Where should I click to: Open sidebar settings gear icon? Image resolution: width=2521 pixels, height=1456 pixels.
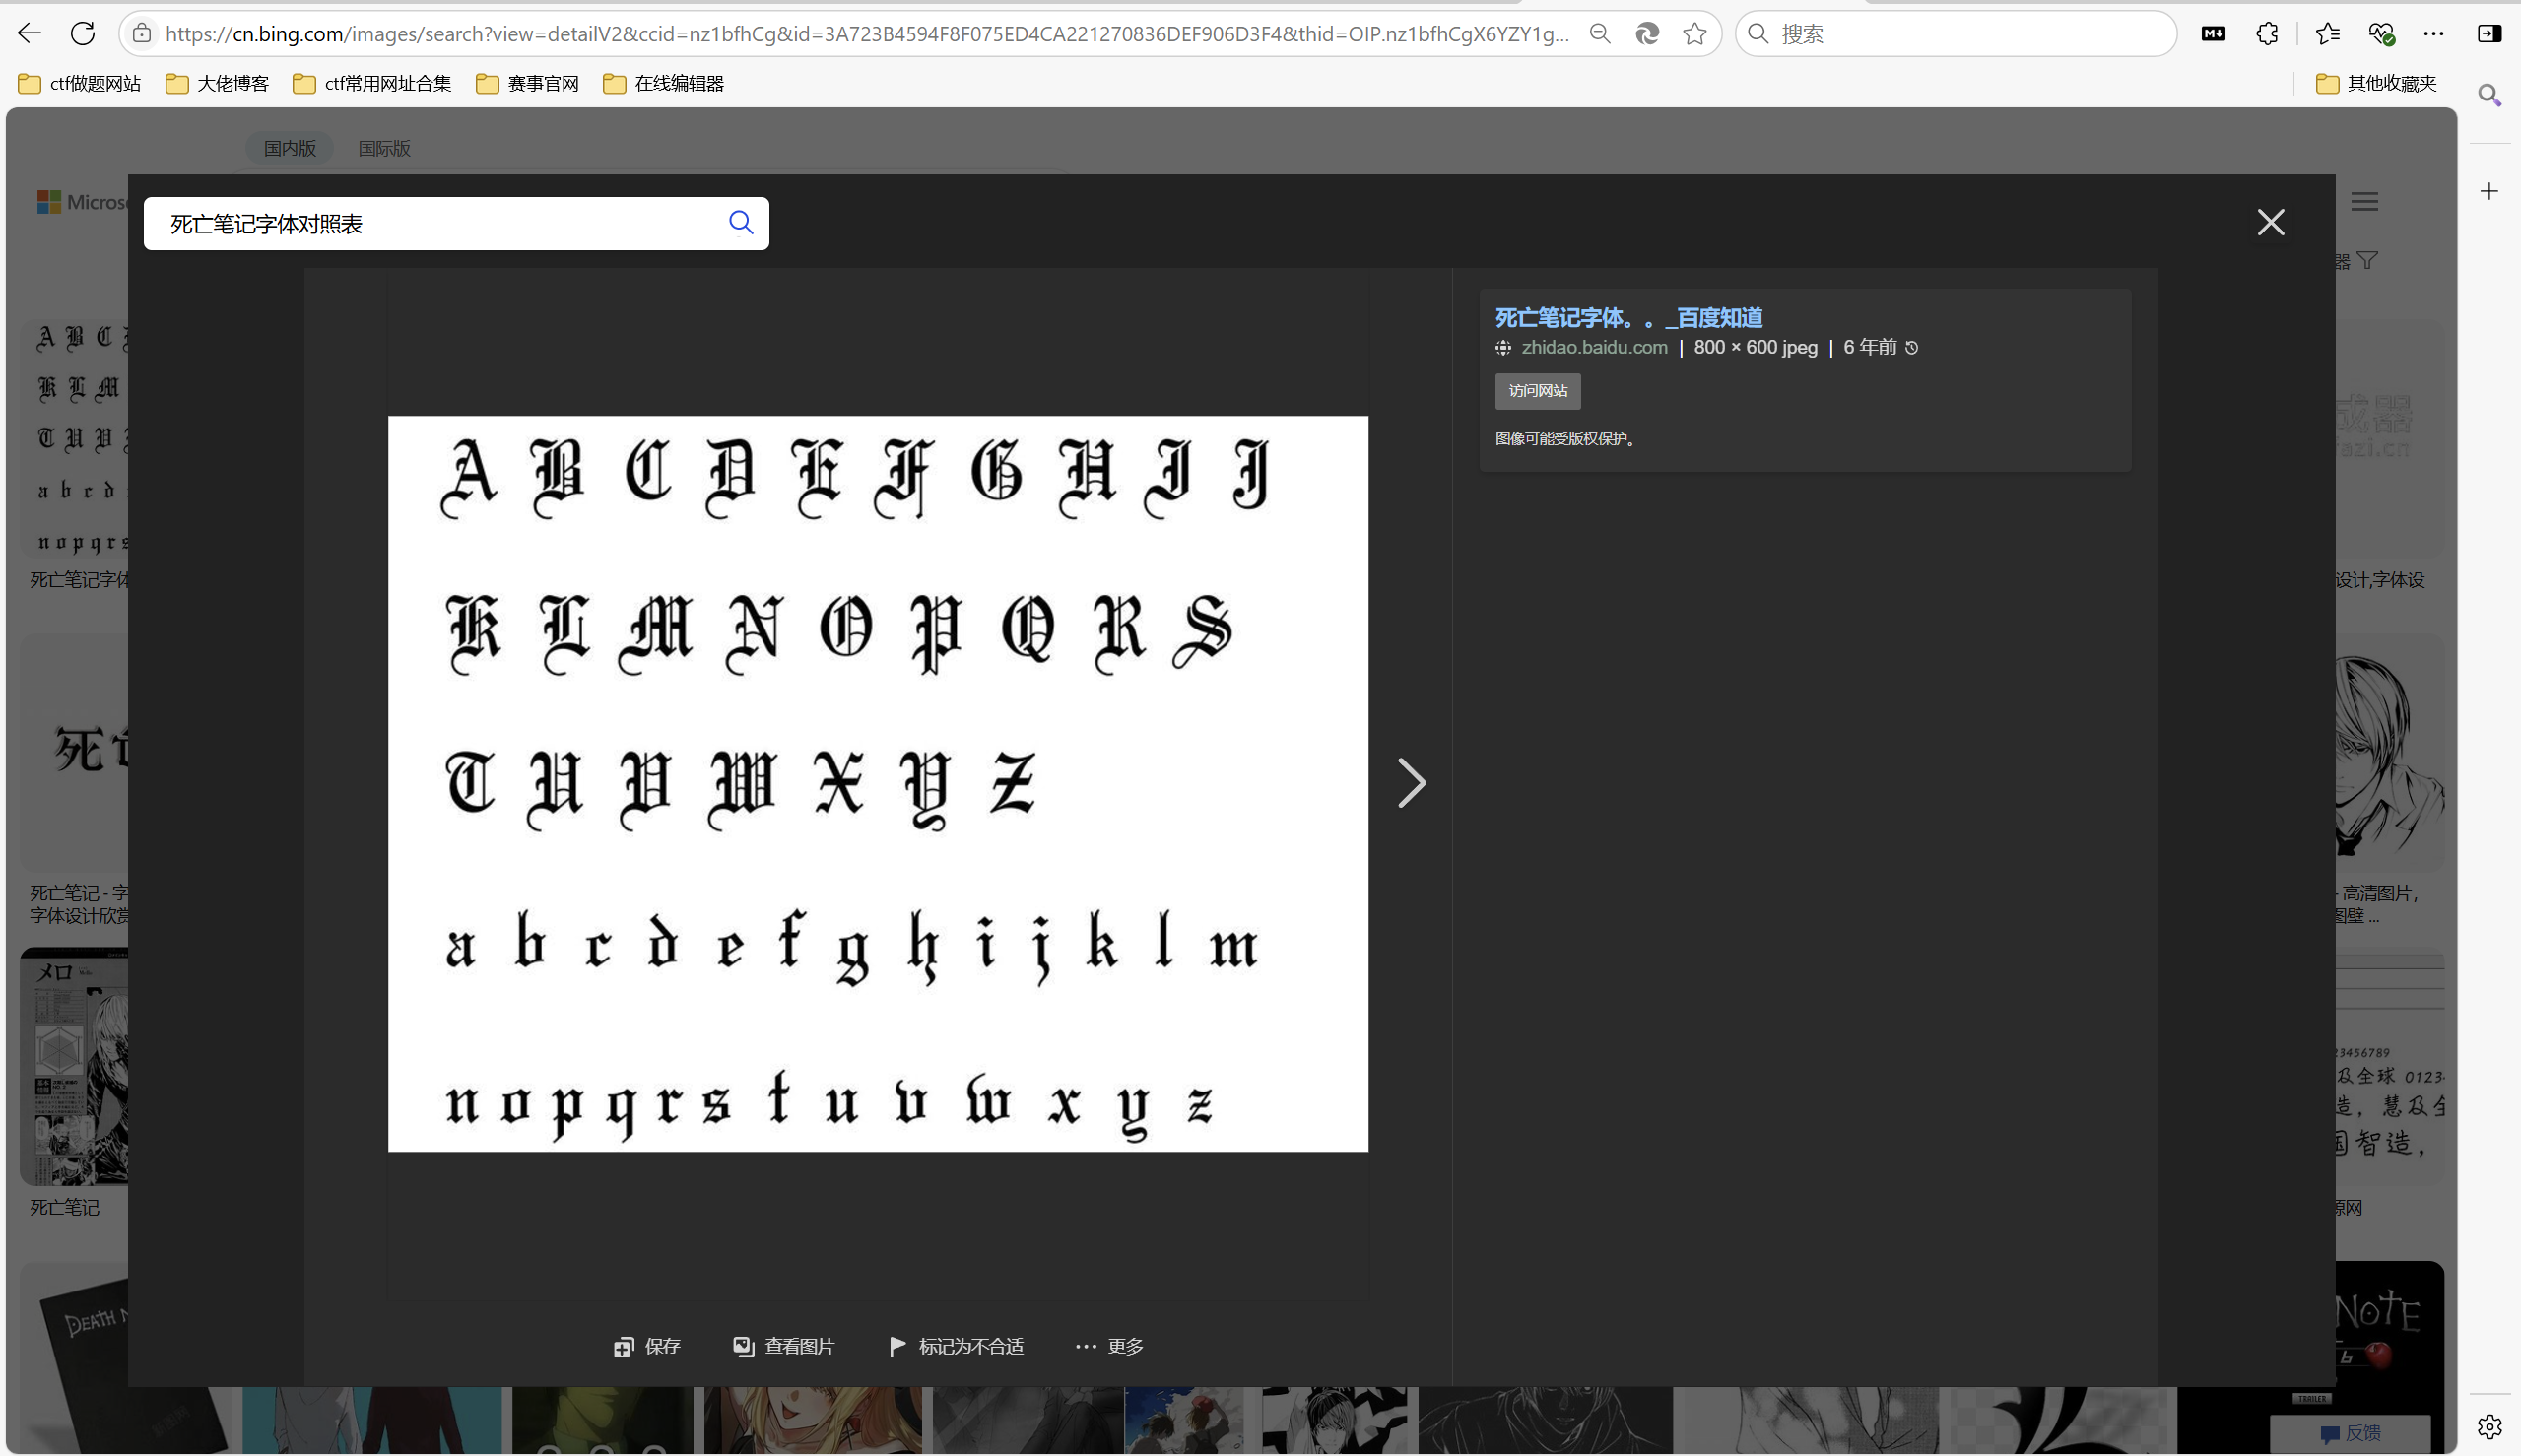(2490, 1426)
